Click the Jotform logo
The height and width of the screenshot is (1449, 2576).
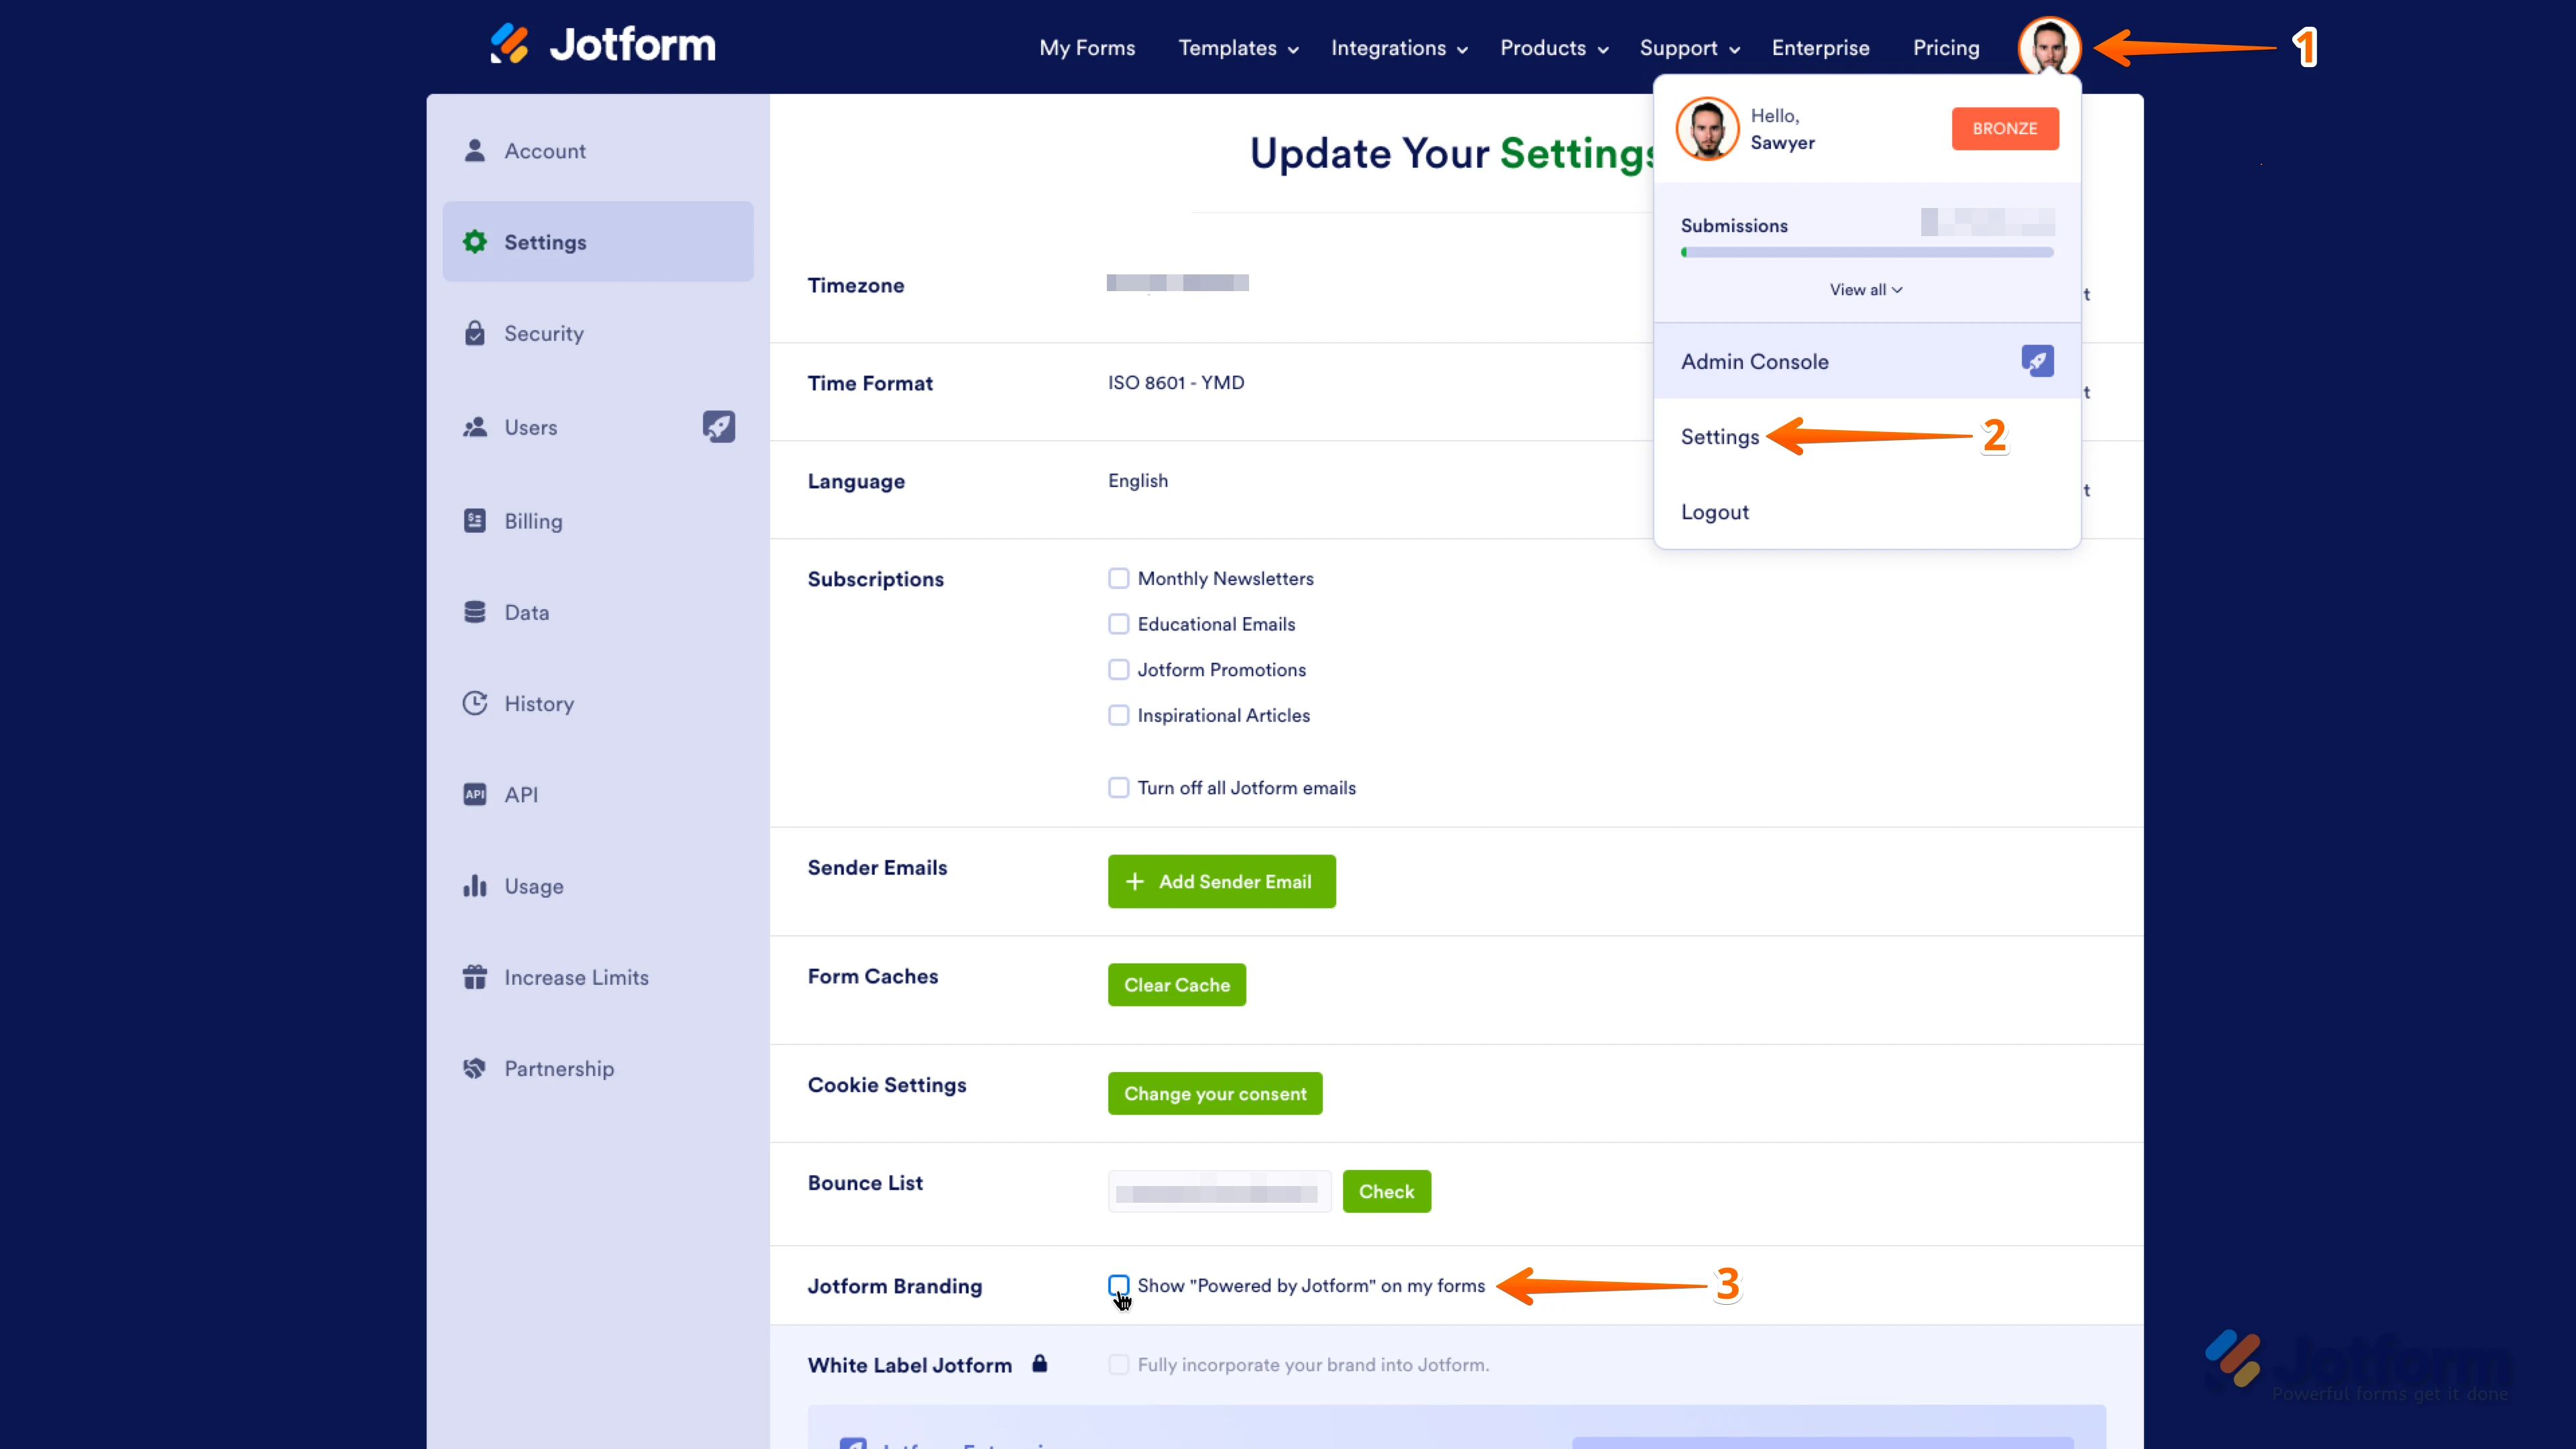coord(601,43)
